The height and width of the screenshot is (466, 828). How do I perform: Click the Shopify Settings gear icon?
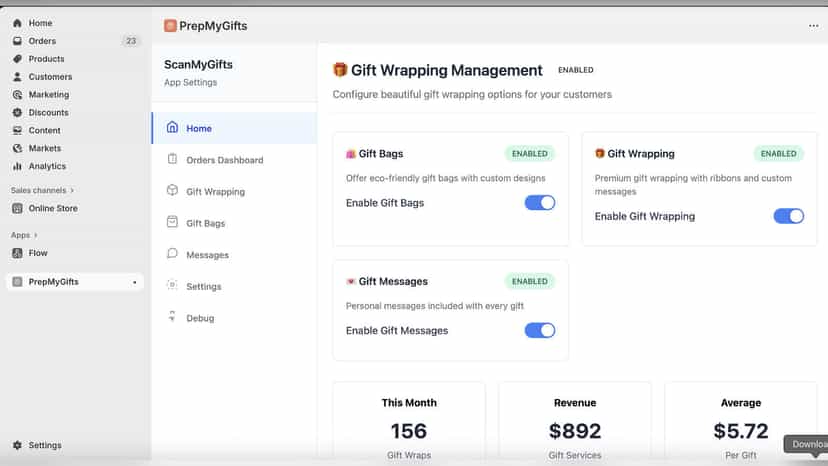17,445
